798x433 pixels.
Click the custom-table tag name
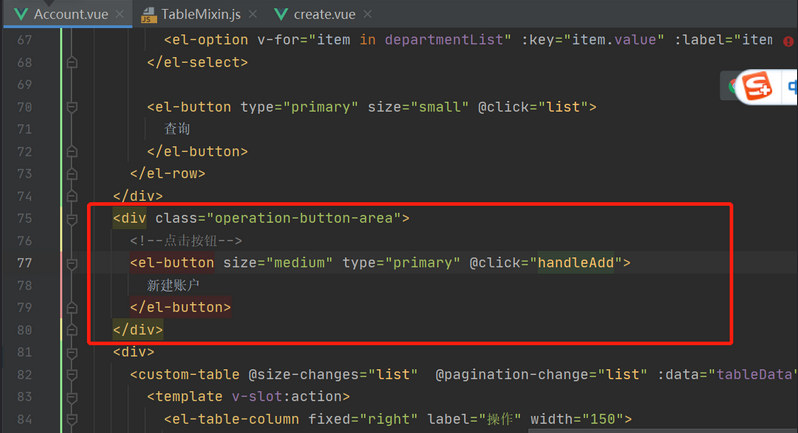click(188, 374)
